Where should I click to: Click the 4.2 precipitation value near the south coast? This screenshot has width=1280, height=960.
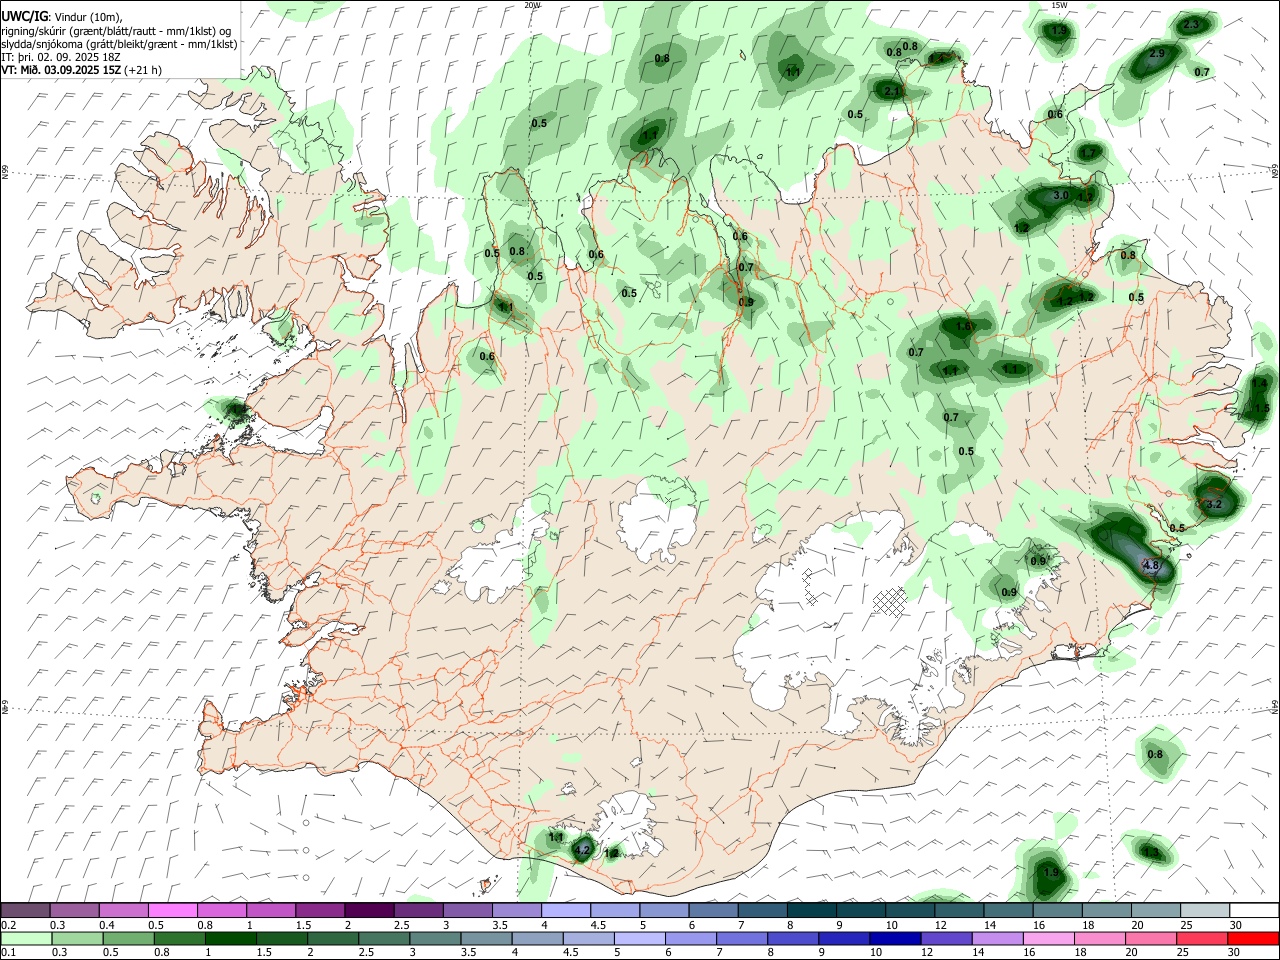click(x=584, y=851)
